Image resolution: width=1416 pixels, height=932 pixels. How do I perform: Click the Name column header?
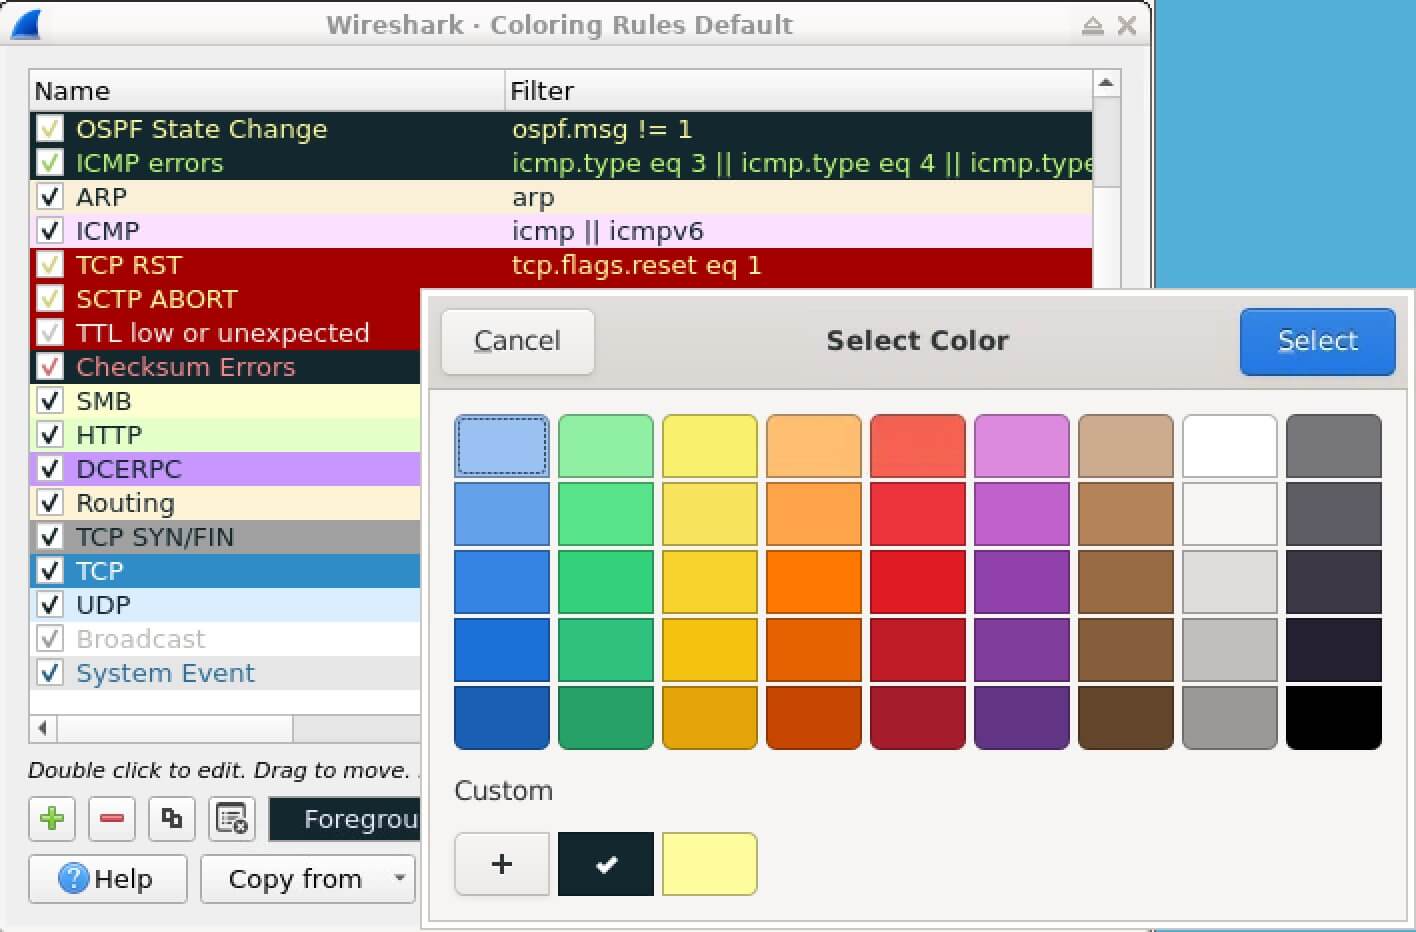tap(267, 91)
